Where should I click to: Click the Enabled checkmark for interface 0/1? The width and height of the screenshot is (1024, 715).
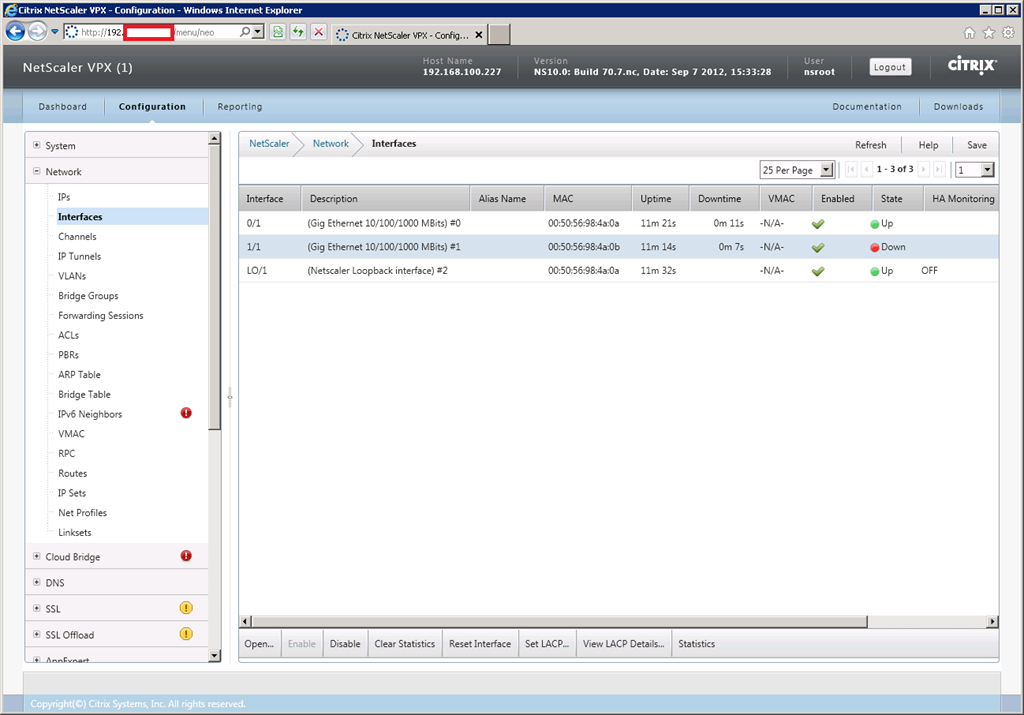click(x=817, y=223)
